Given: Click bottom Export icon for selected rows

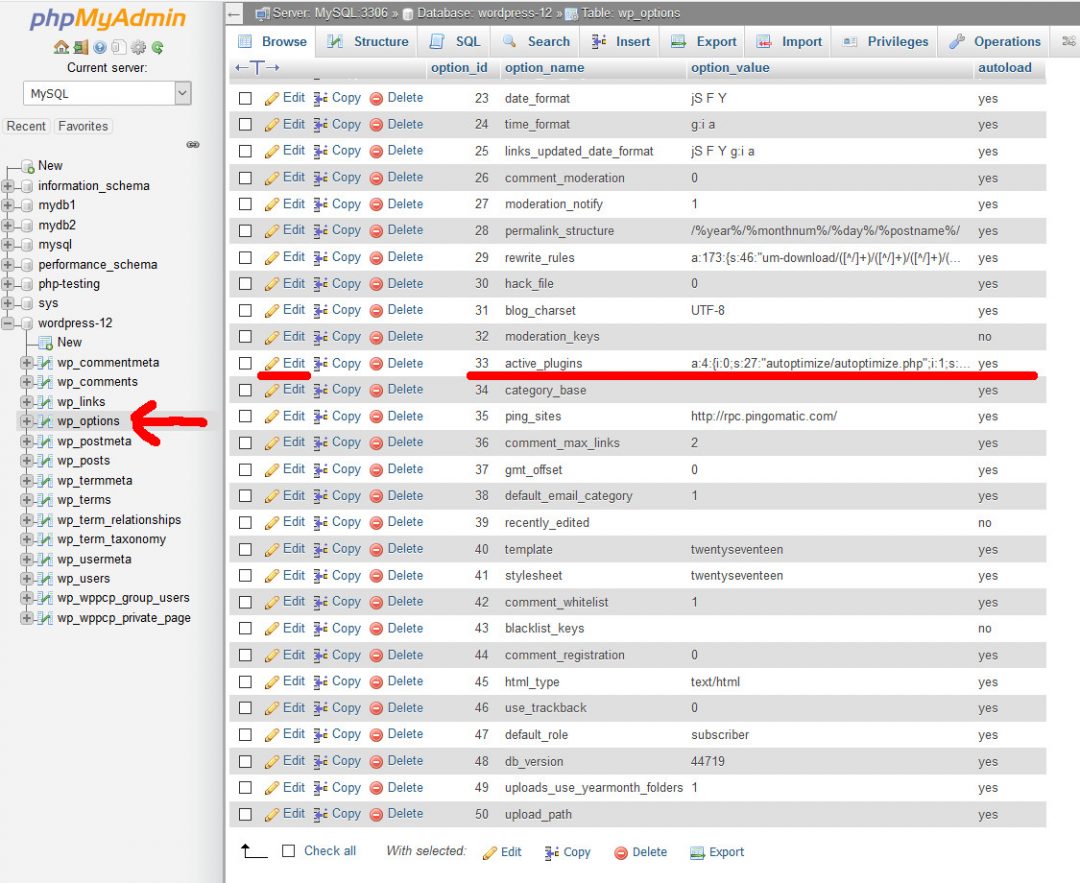Looking at the screenshot, I should [x=698, y=853].
